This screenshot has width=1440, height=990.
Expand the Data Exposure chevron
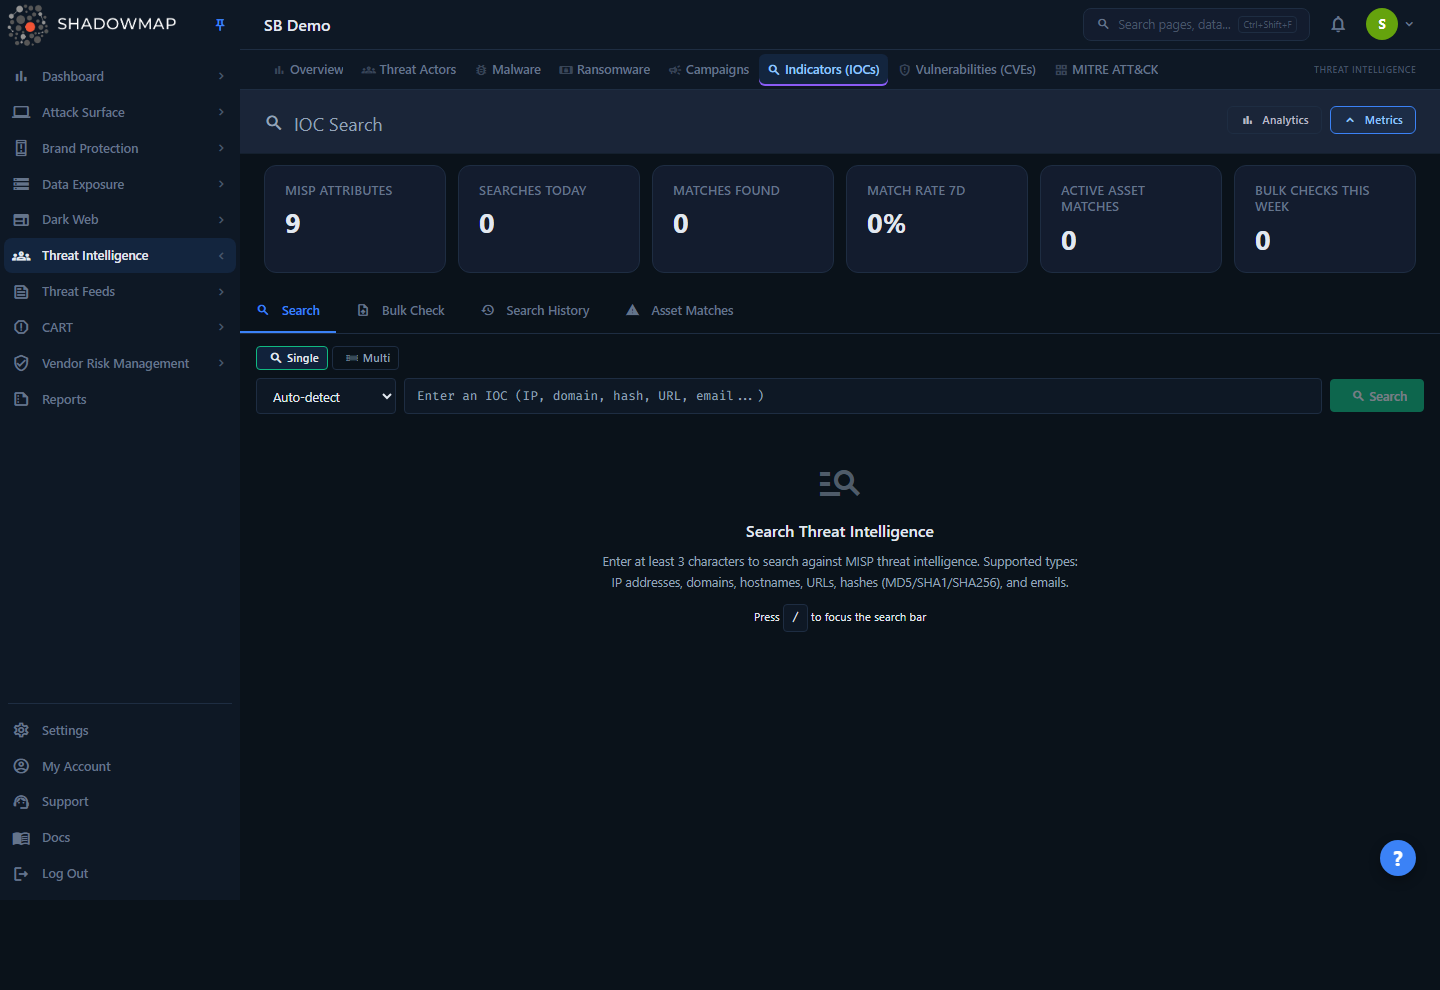[x=221, y=184]
